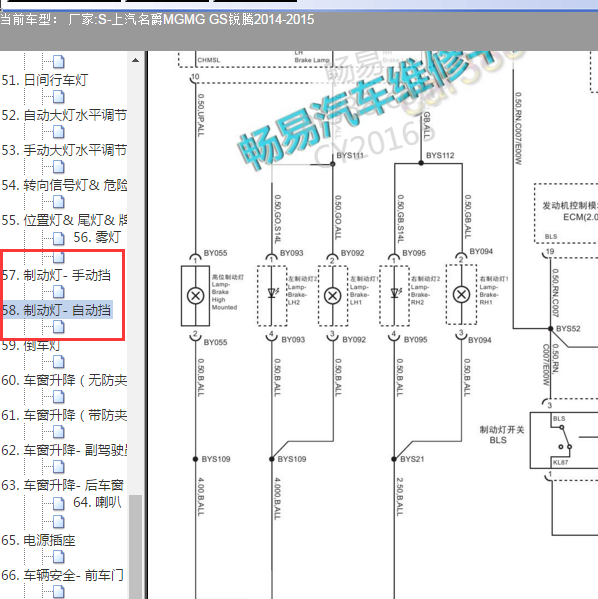Image resolution: width=598 pixels, height=599 pixels.
Task: Click the tree panel scroll-up arrow
Action: (135, 60)
